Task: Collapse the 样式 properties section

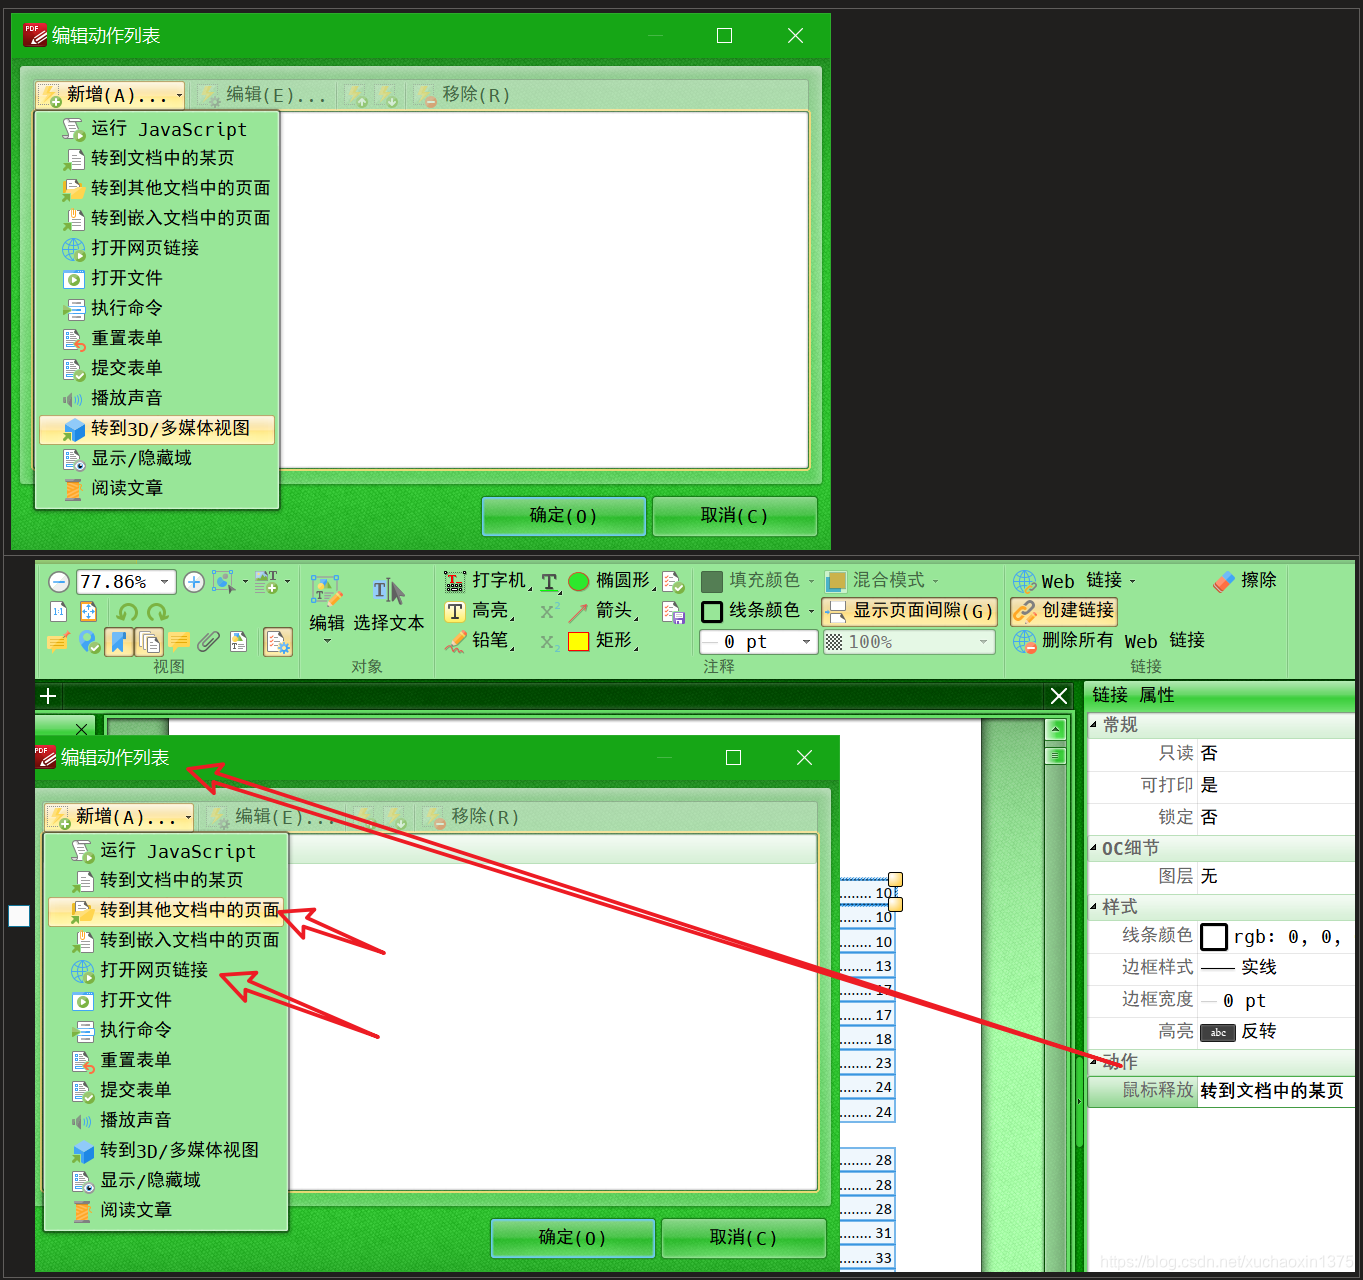Action: [1093, 907]
